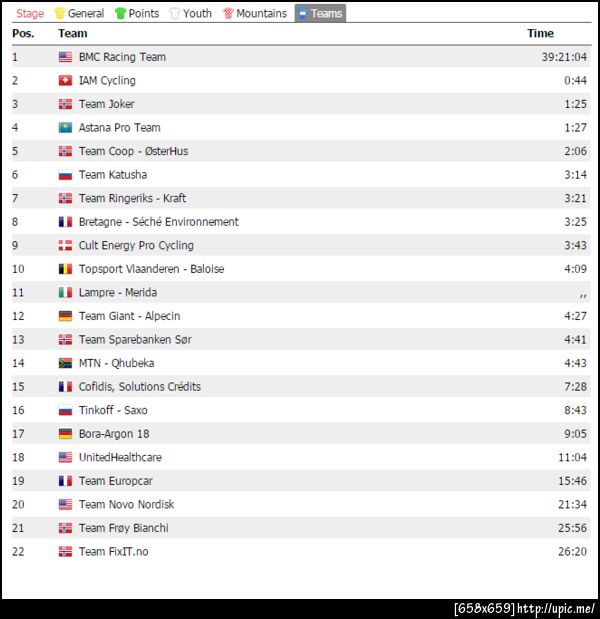Open the Team Novo Nordisk link
The image size is (600, 619).
tap(127, 505)
